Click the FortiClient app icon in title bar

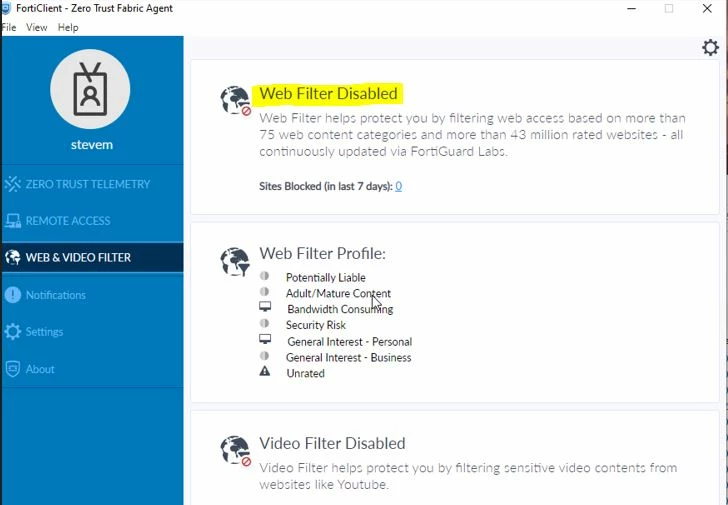[x=6, y=8]
